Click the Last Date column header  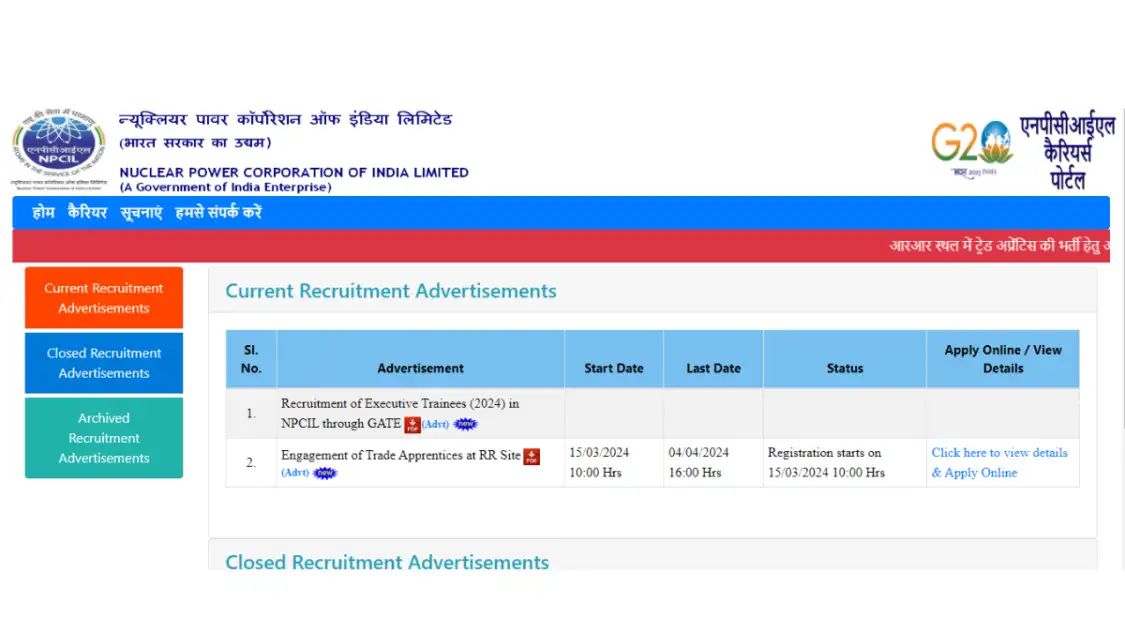713,368
